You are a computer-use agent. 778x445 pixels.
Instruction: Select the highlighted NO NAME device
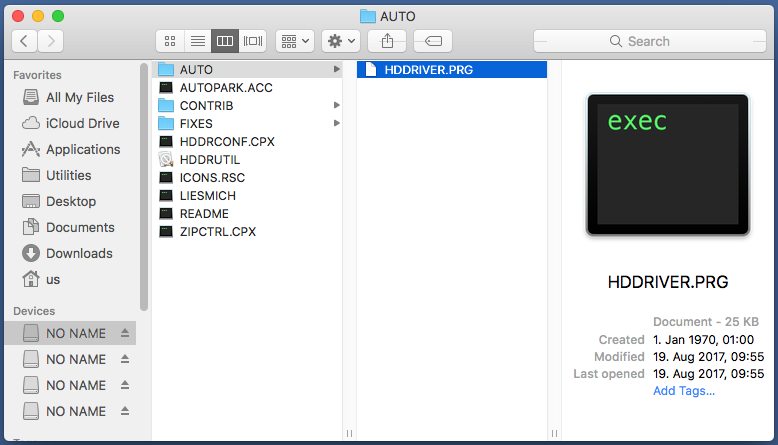pos(70,333)
